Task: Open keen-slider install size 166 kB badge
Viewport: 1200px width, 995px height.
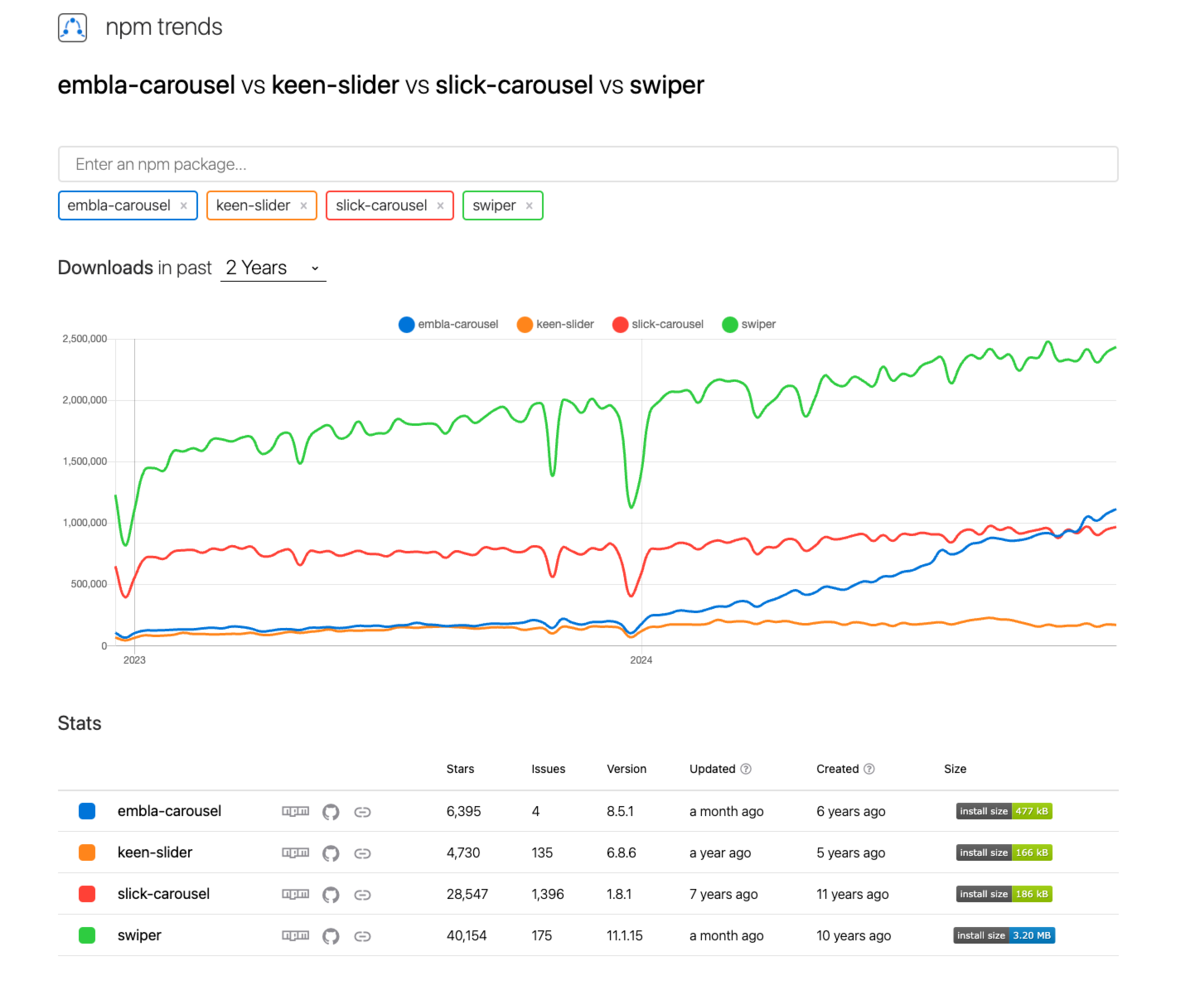Action: 1004,853
